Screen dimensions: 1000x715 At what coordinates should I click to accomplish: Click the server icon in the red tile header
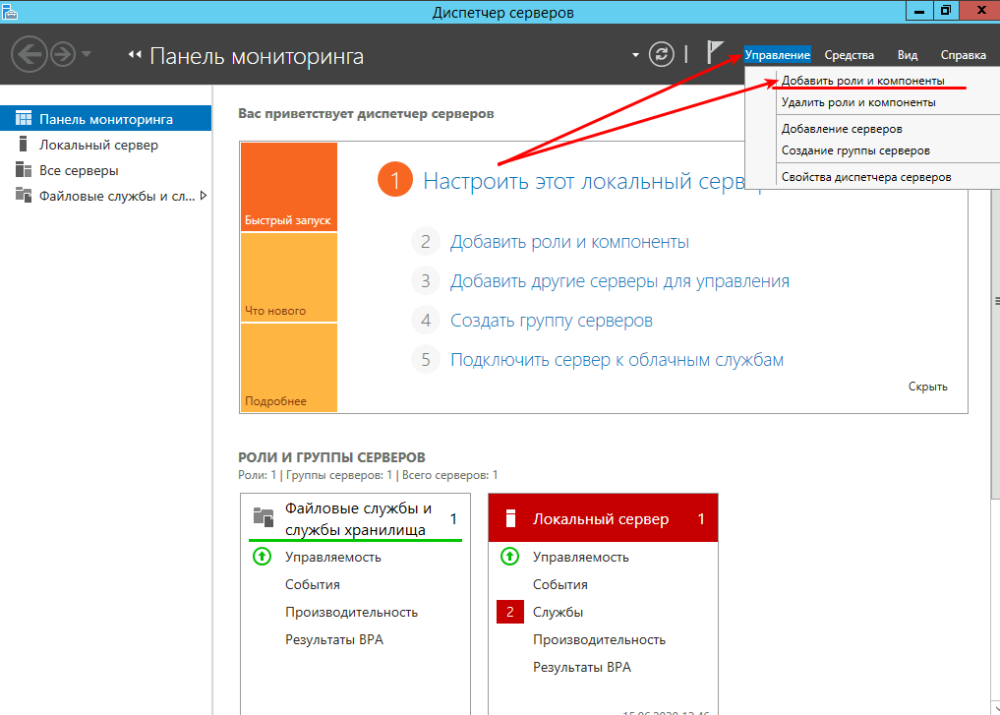point(510,518)
